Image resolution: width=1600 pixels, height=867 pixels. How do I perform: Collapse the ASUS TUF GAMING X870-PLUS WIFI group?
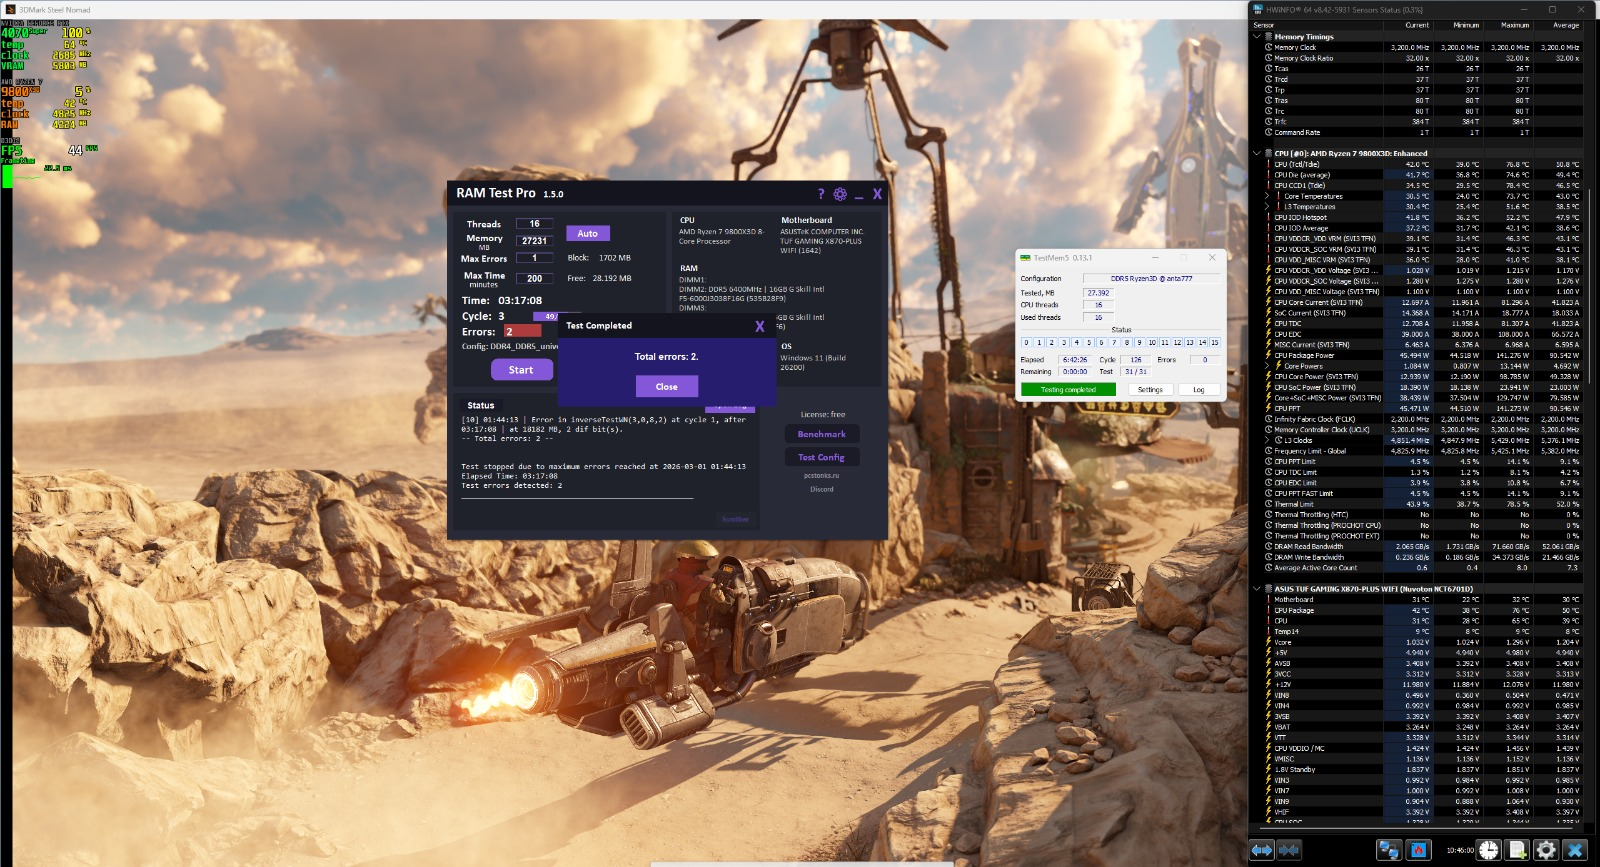(1257, 589)
